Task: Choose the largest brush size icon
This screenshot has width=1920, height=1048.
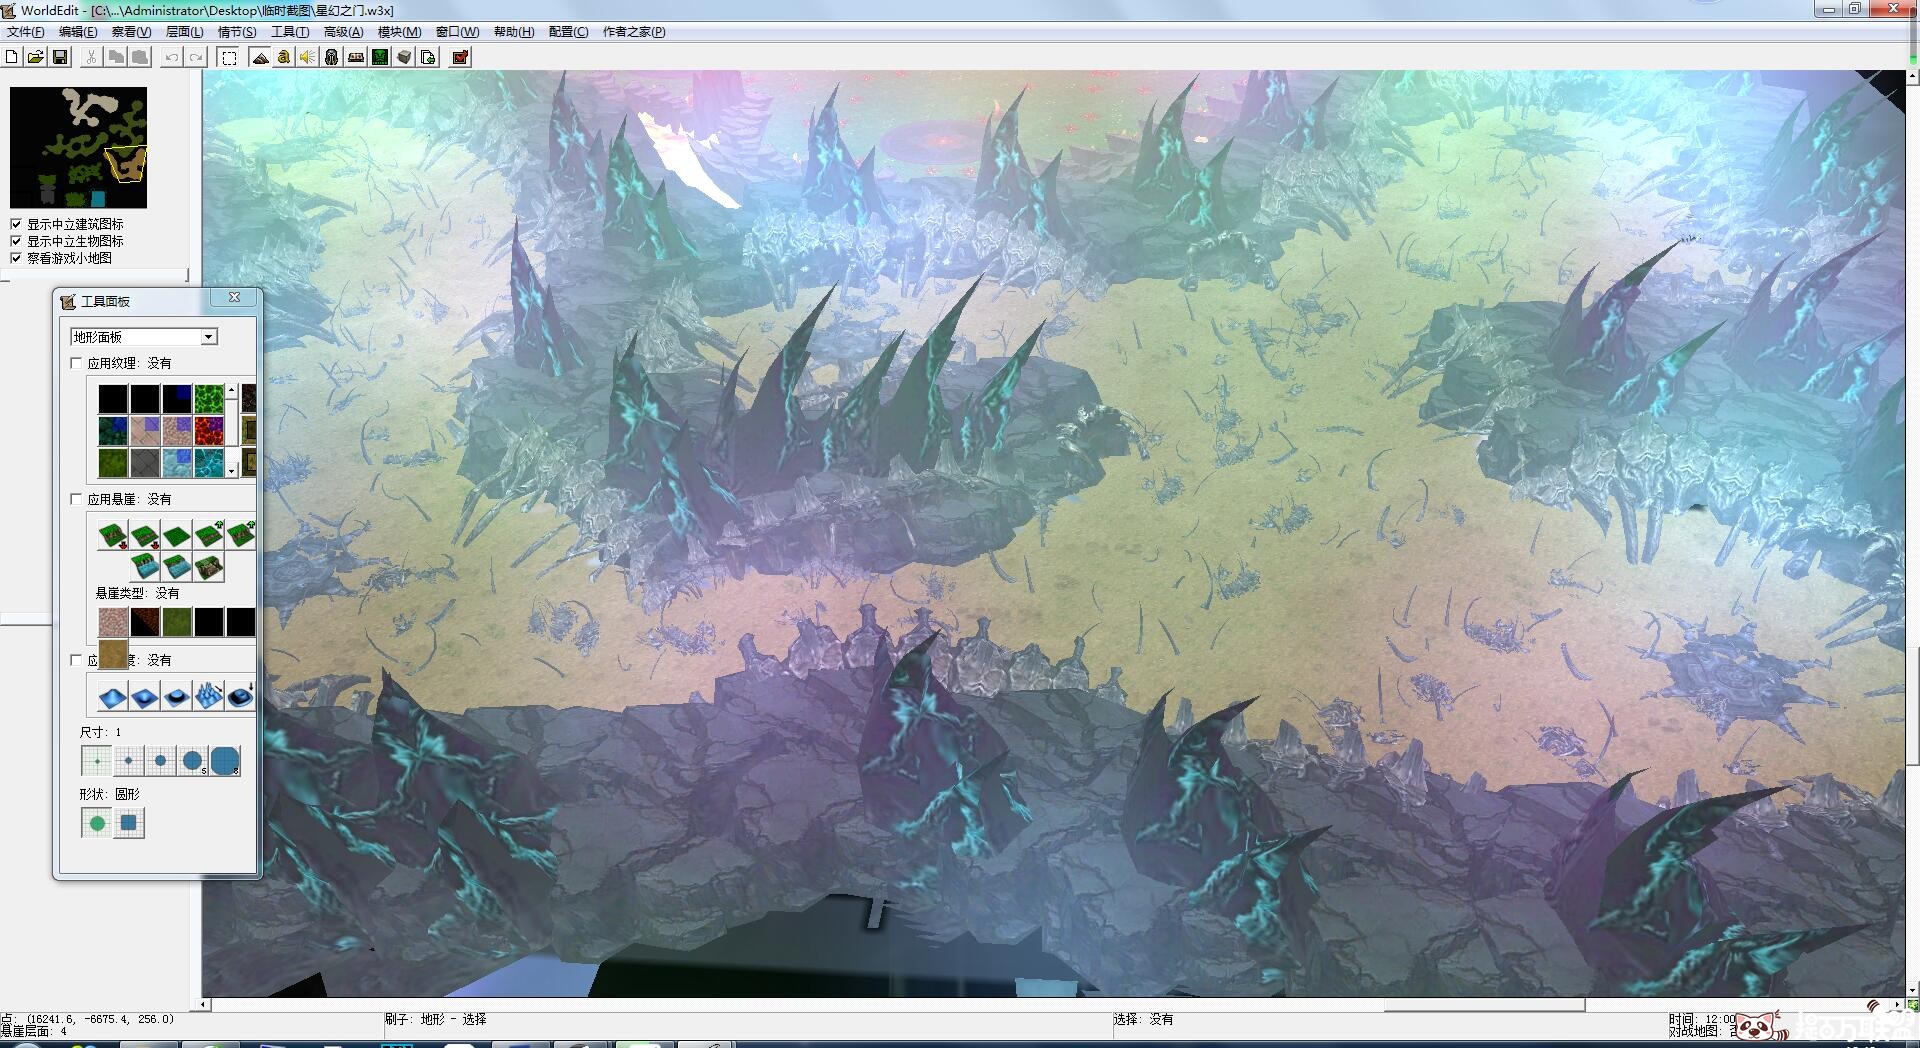Action: 225,761
